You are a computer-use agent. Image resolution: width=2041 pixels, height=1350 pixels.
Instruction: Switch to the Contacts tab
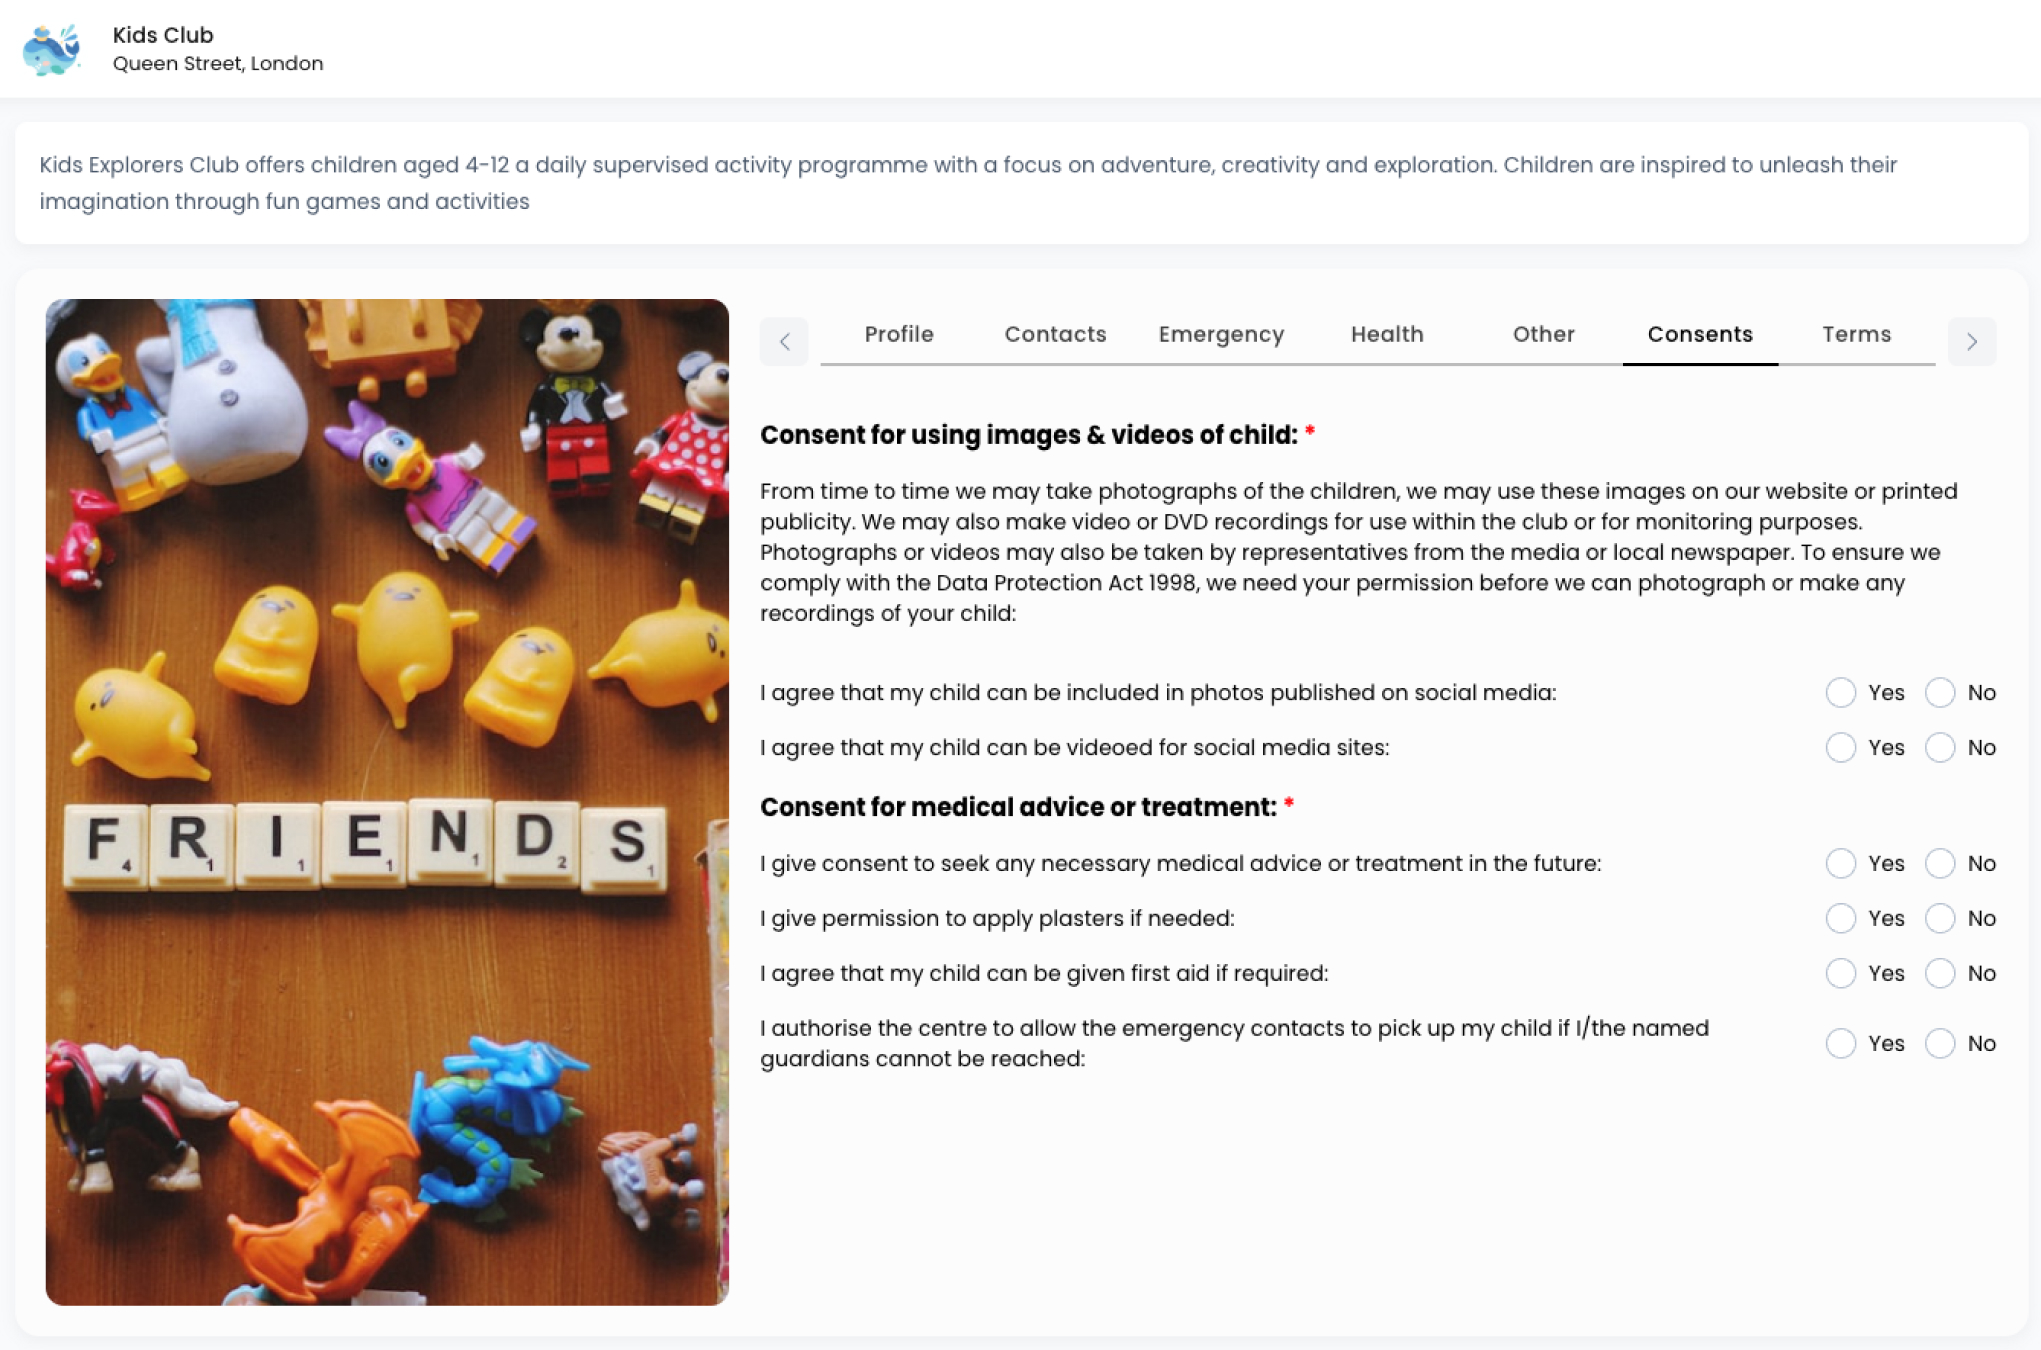1054,333
